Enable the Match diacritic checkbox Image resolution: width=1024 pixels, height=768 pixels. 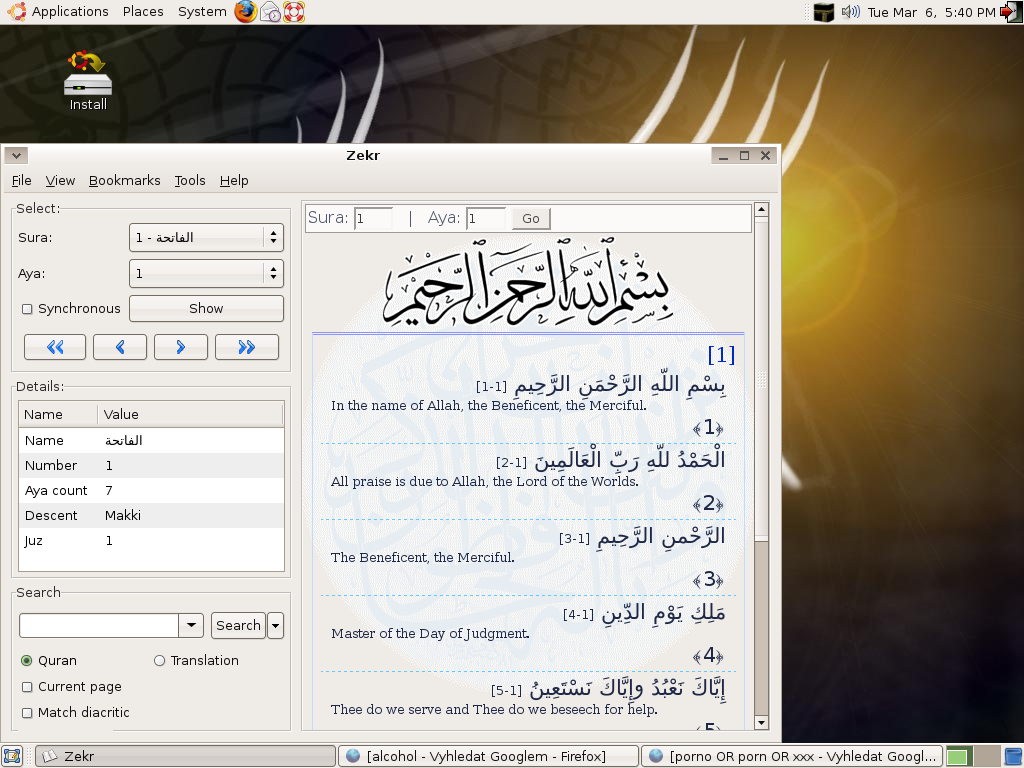(x=27, y=713)
